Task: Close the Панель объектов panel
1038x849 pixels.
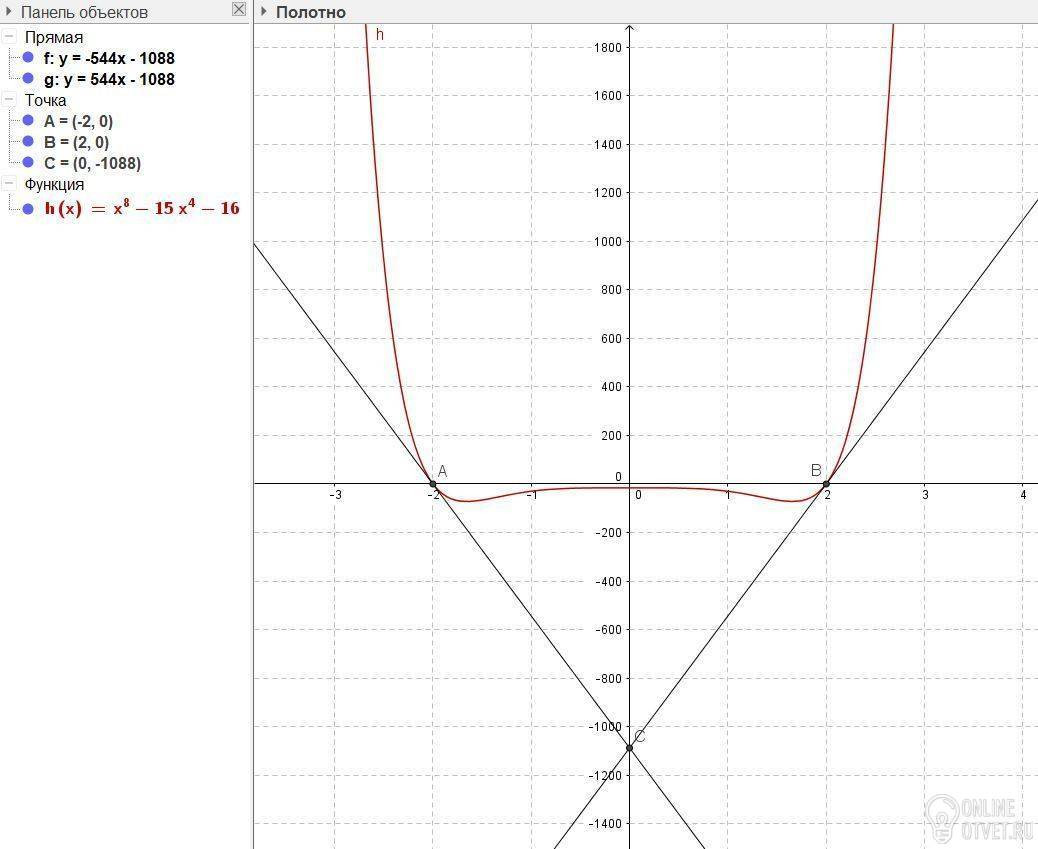Action: tap(238, 10)
